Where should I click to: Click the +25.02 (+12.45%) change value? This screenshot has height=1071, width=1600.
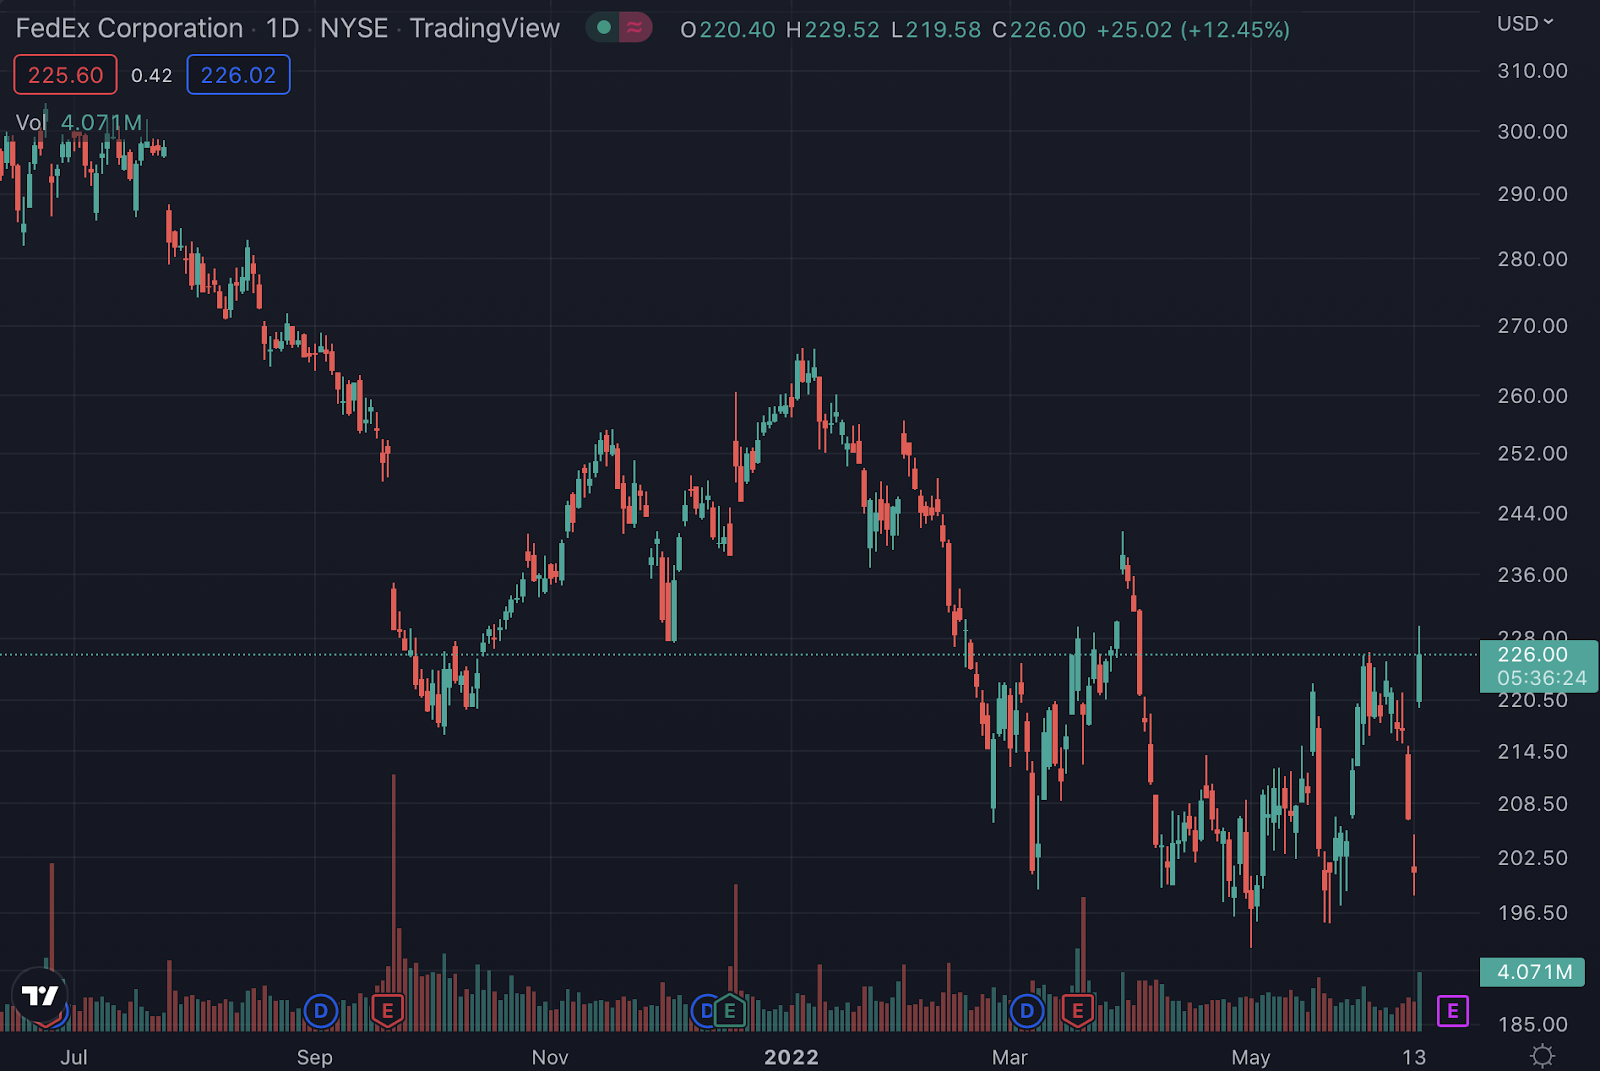point(1193,30)
